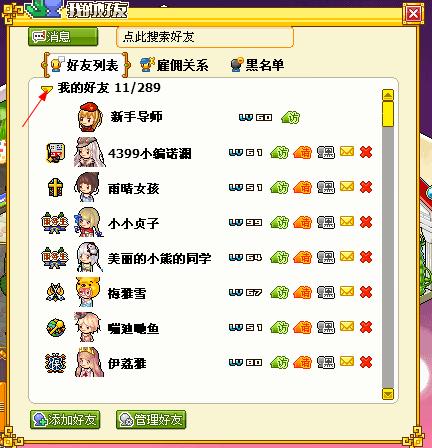
Task: Switch to the 雇佣关系 tab
Action: point(175,65)
